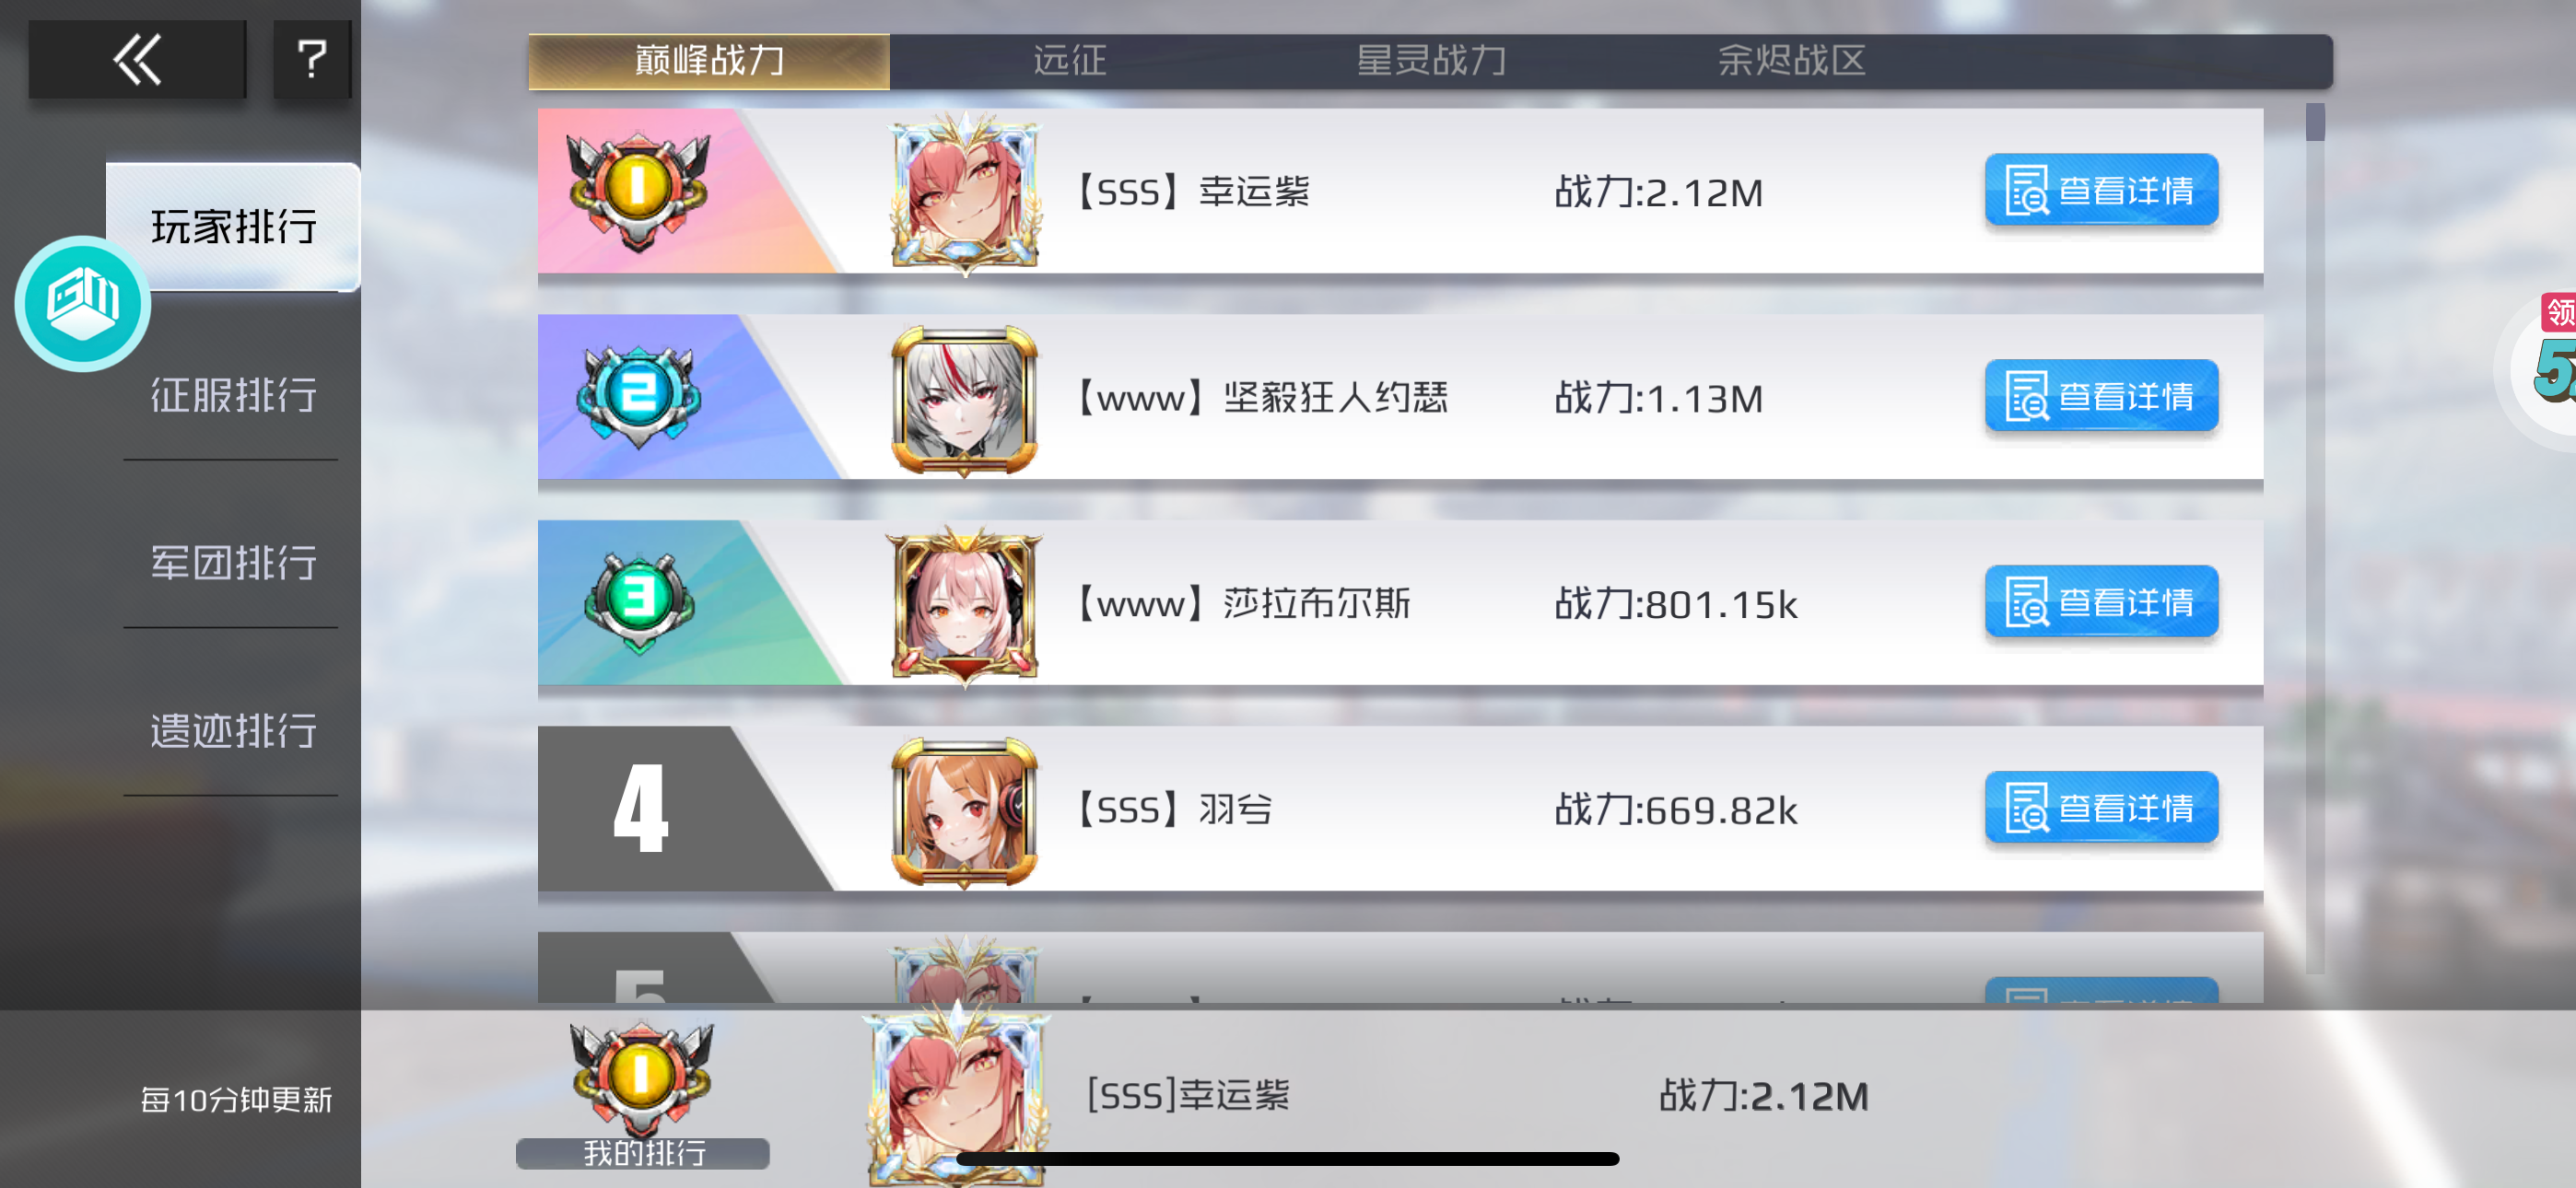Open the question mark help icon
The width and height of the screenshot is (2576, 1188).
tap(312, 59)
